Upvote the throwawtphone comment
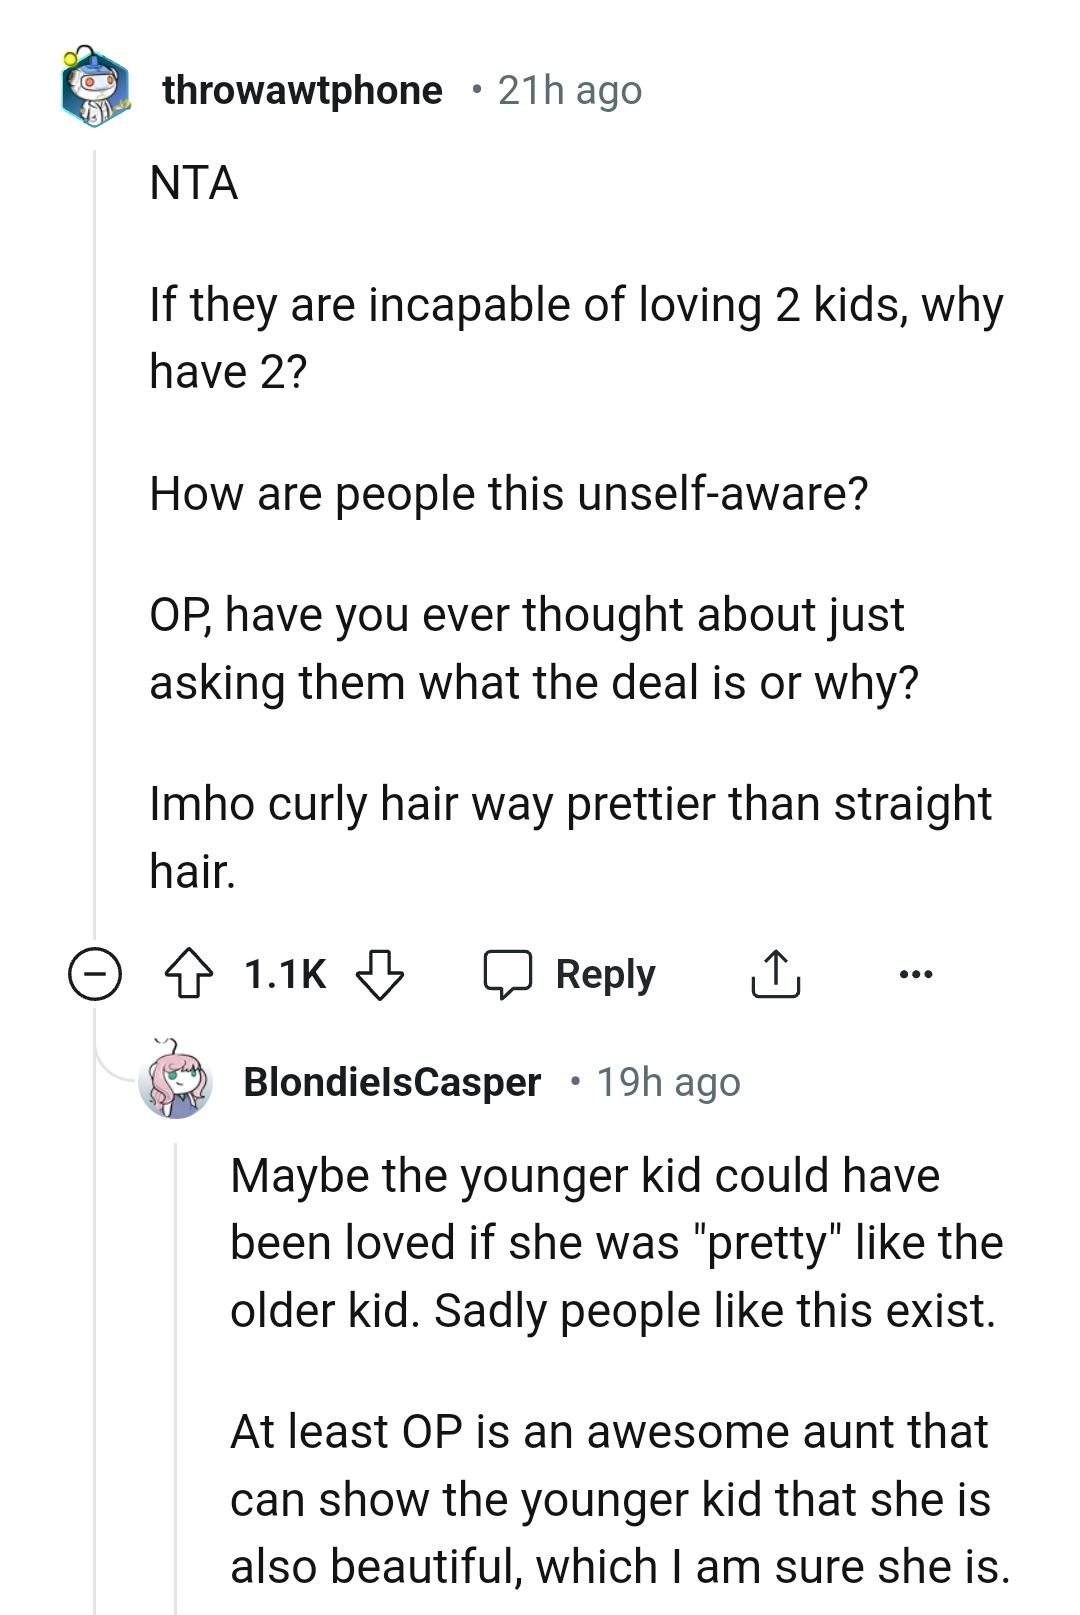The image size is (1080, 1615). tap(189, 974)
